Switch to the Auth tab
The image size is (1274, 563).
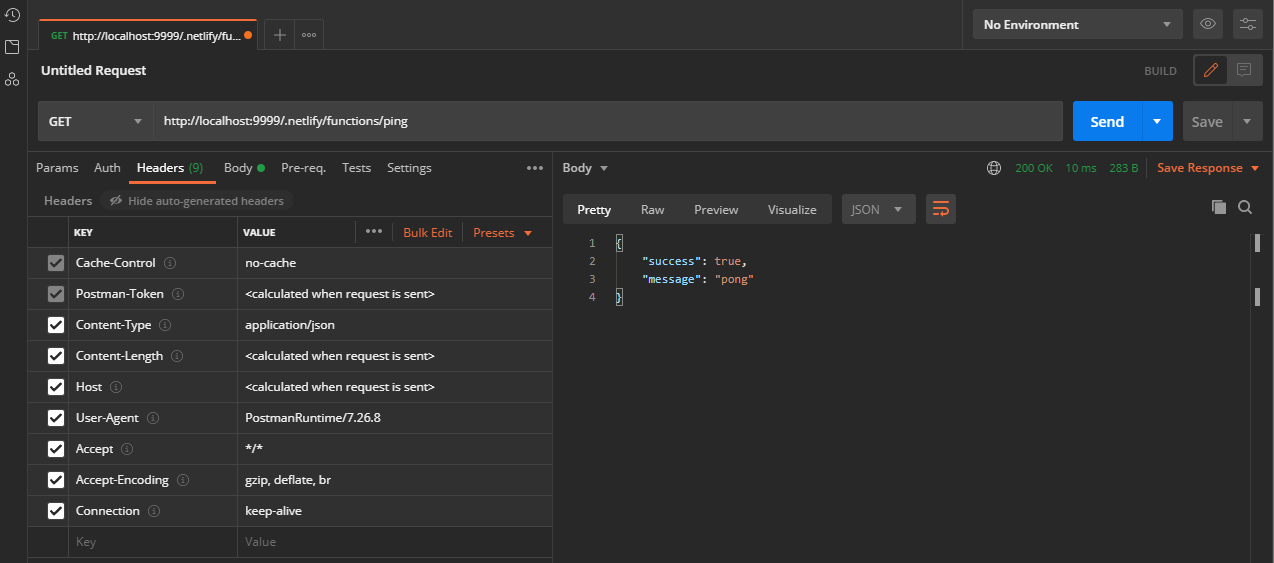pos(107,168)
